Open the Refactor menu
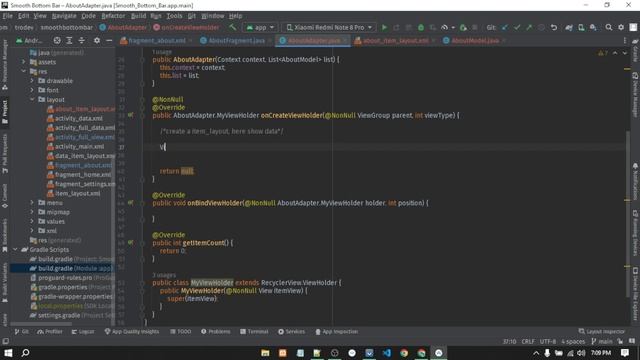The image size is (640, 360). click(x=113, y=16)
